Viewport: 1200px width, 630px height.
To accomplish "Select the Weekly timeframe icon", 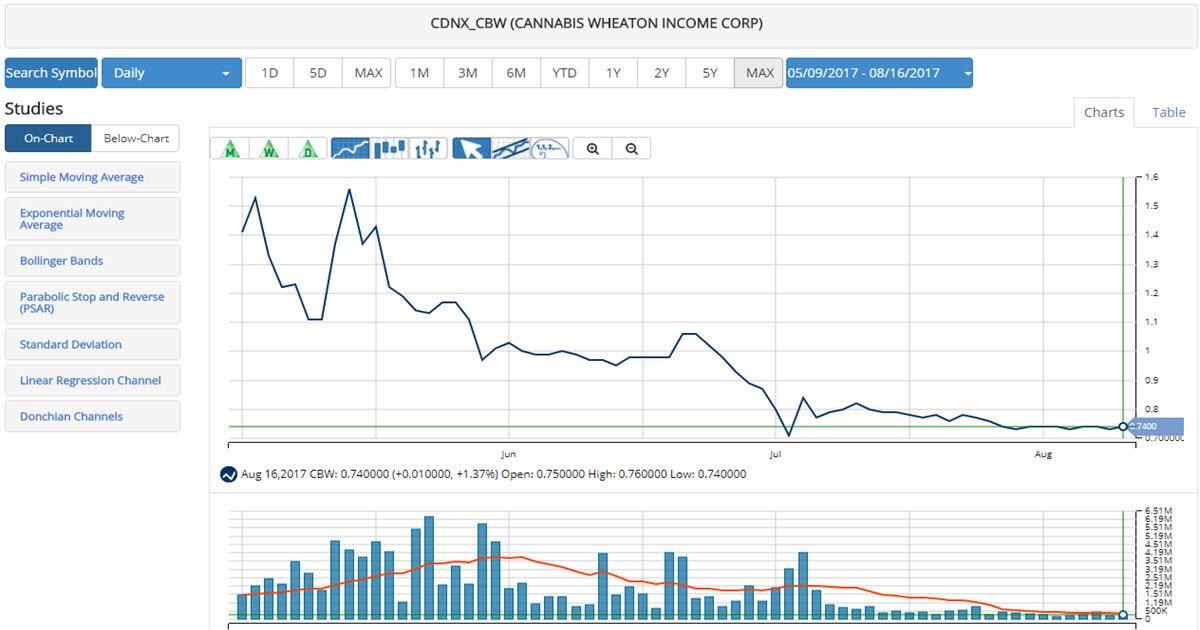I will [269, 147].
